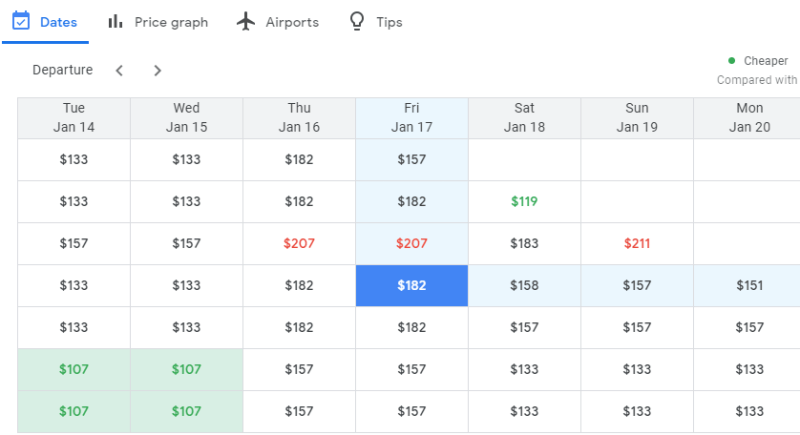Screen dimensions: 800x435
Task: Open the Tips tab label
Action: point(389,22)
